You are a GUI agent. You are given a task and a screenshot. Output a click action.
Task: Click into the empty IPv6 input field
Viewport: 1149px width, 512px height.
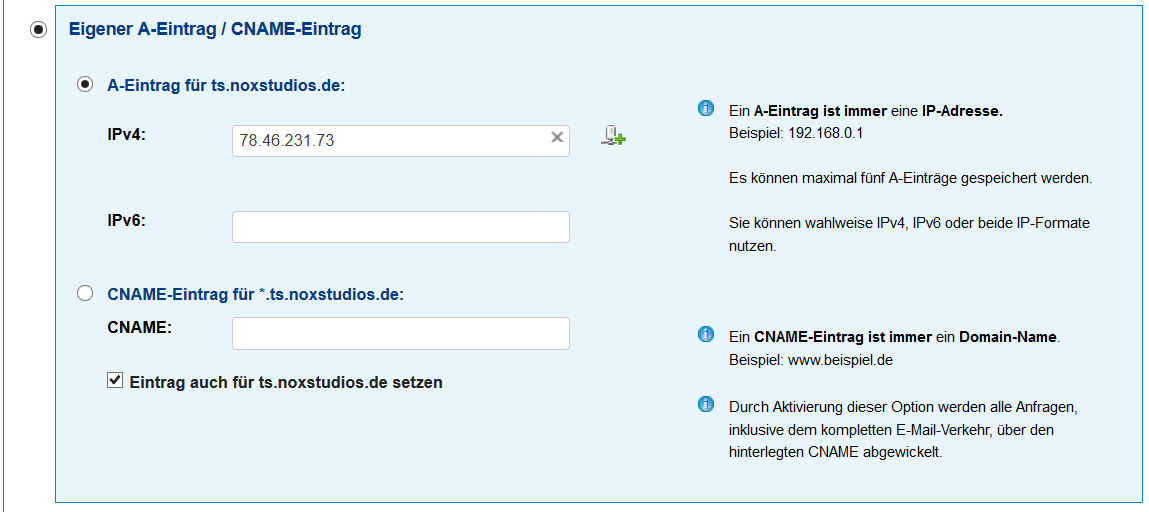pos(400,227)
